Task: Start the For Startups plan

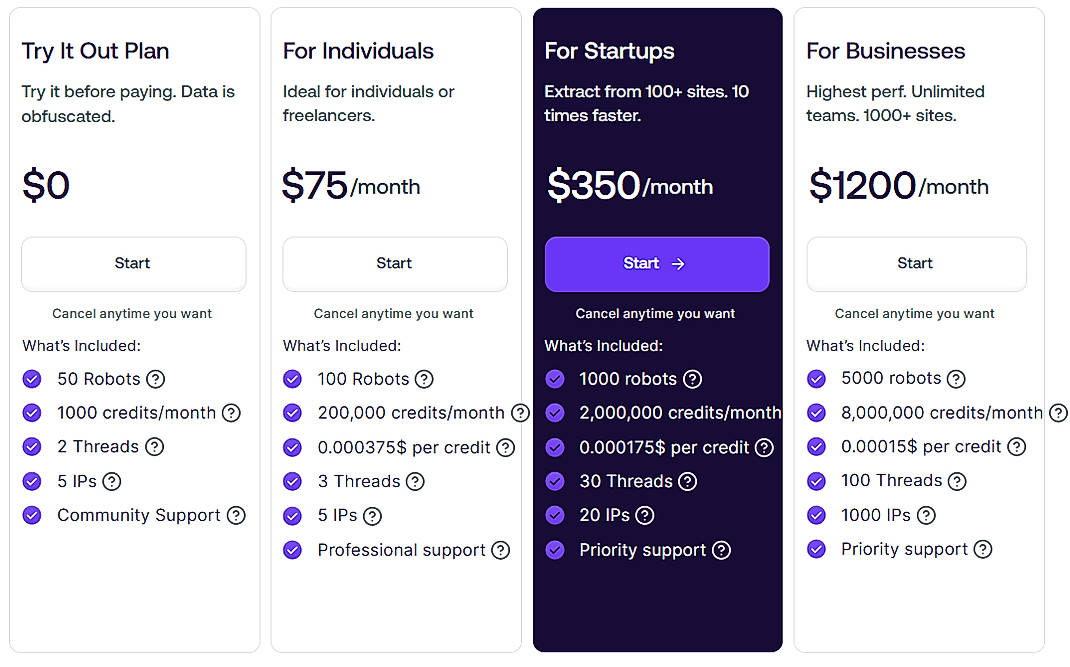Action: point(657,264)
